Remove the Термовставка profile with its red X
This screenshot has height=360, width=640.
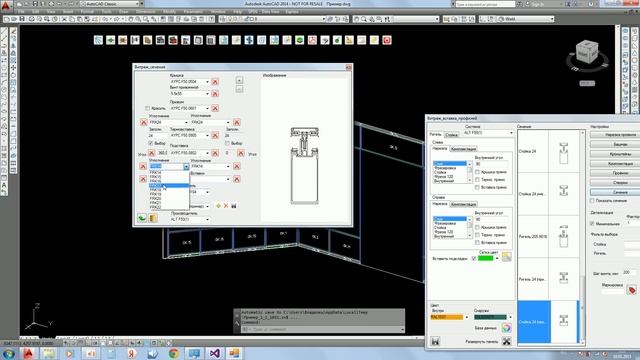point(215,135)
